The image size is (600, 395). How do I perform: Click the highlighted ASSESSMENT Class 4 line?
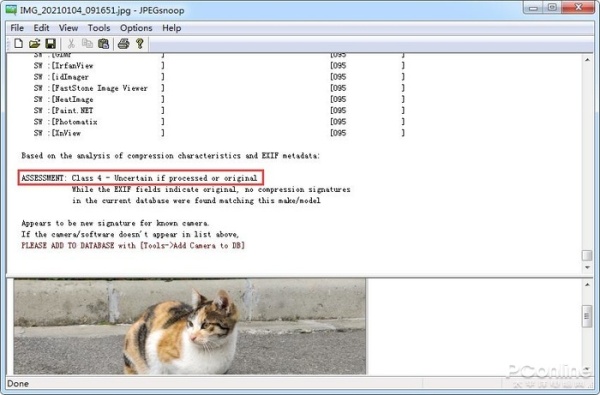pos(140,178)
